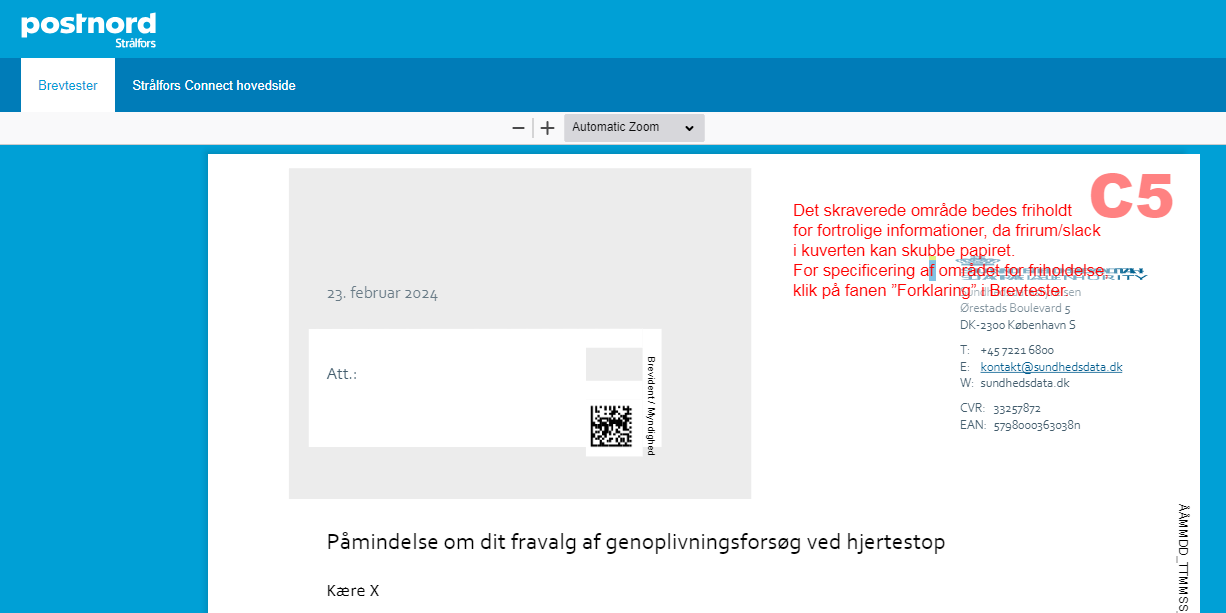
Task: Click the PostNord Strålfors logo
Action: point(88,28)
